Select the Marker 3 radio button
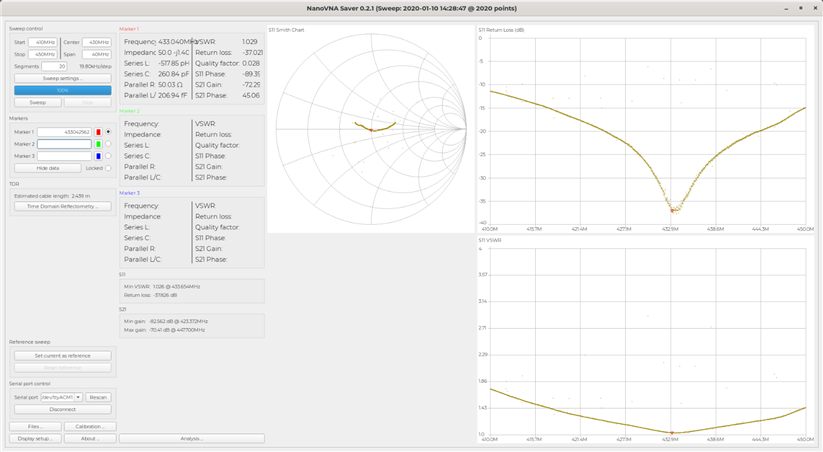Viewport: 823px width, 452px height. (x=108, y=156)
